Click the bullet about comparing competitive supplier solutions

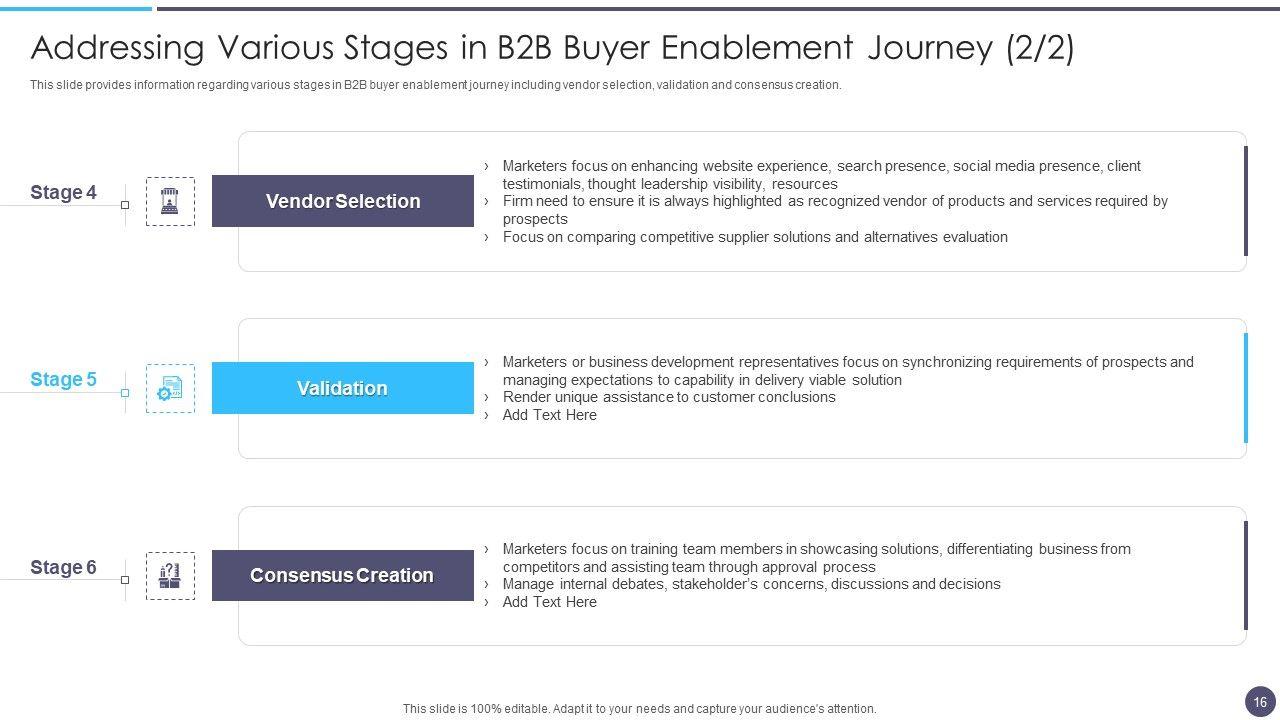tap(755, 237)
